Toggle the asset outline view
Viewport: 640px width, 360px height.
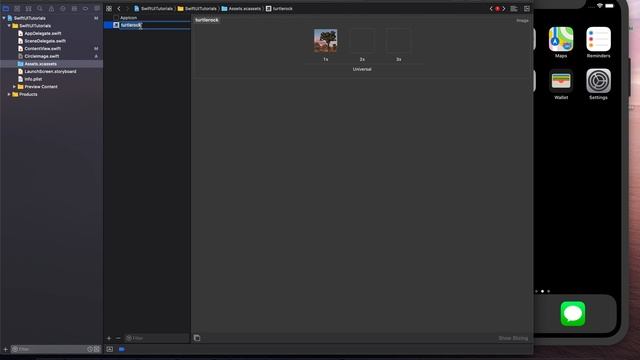tap(197, 338)
